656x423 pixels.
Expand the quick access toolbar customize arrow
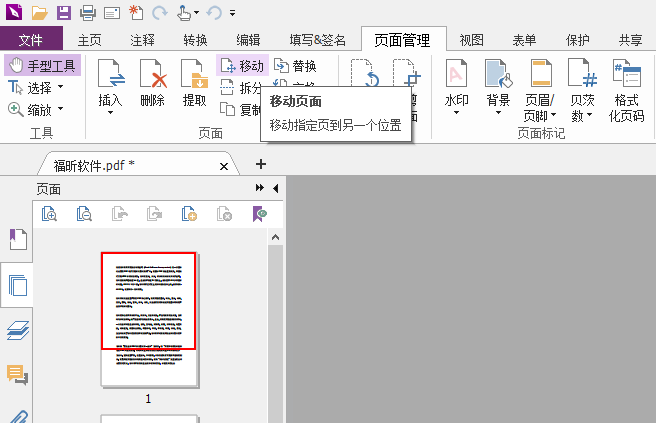pos(233,13)
